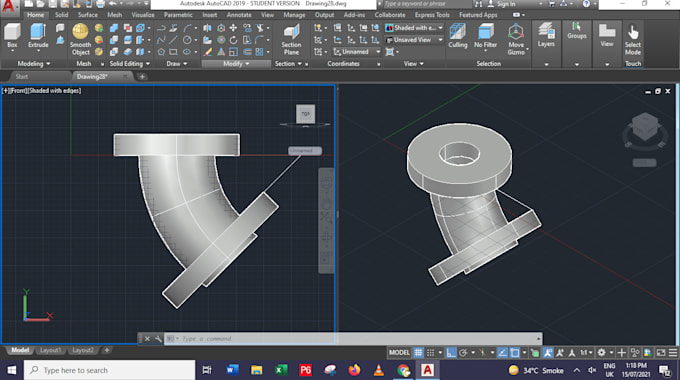Click the Polygon draw tool
Viewport: 680px width, 380px height.
click(x=161, y=52)
